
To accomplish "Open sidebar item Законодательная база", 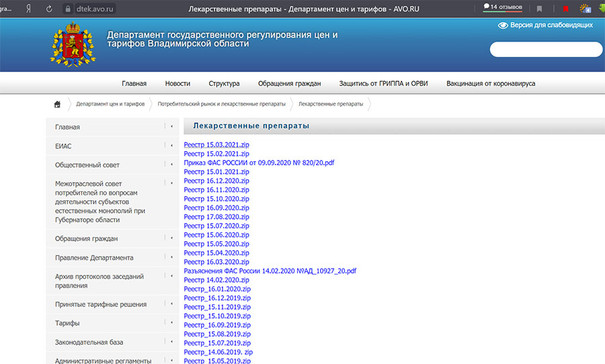I will click(89, 342).
